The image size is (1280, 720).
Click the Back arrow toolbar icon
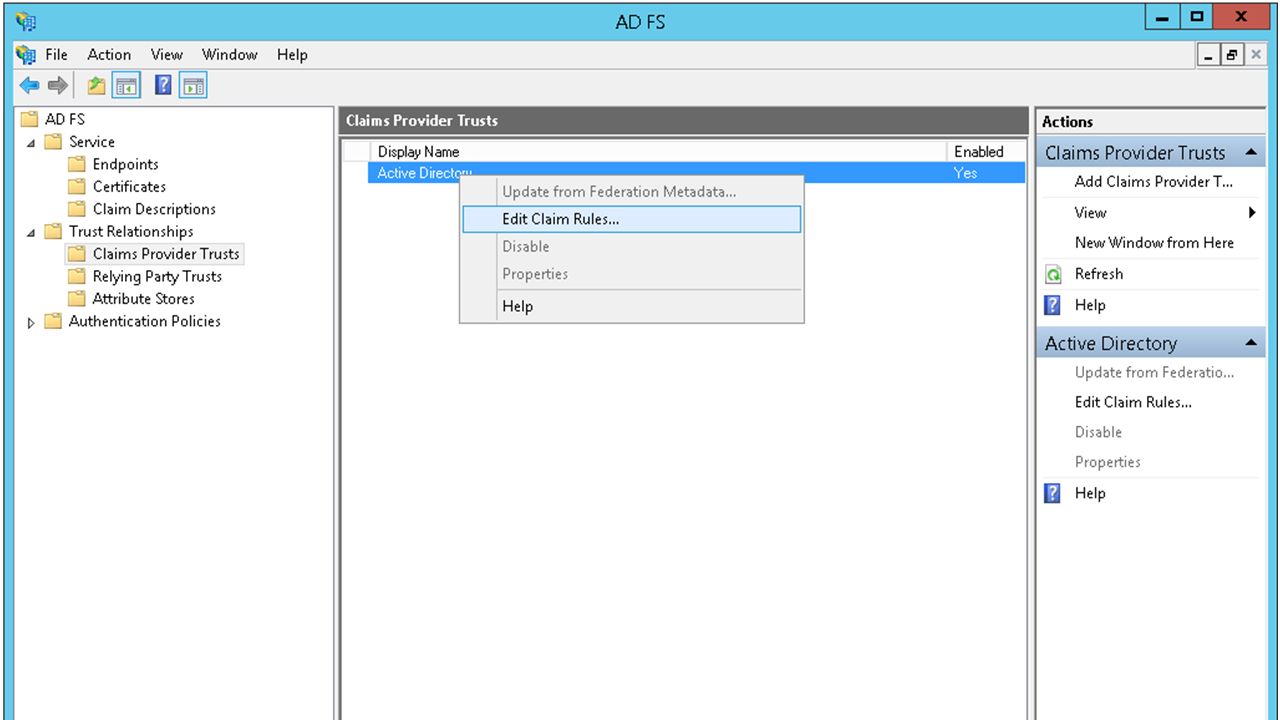(29, 86)
